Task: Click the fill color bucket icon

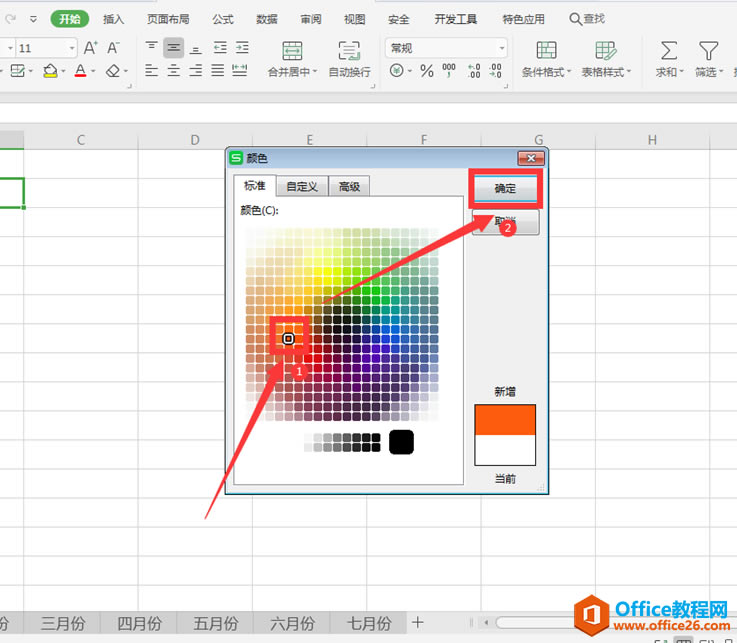Action: pos(50,71)
